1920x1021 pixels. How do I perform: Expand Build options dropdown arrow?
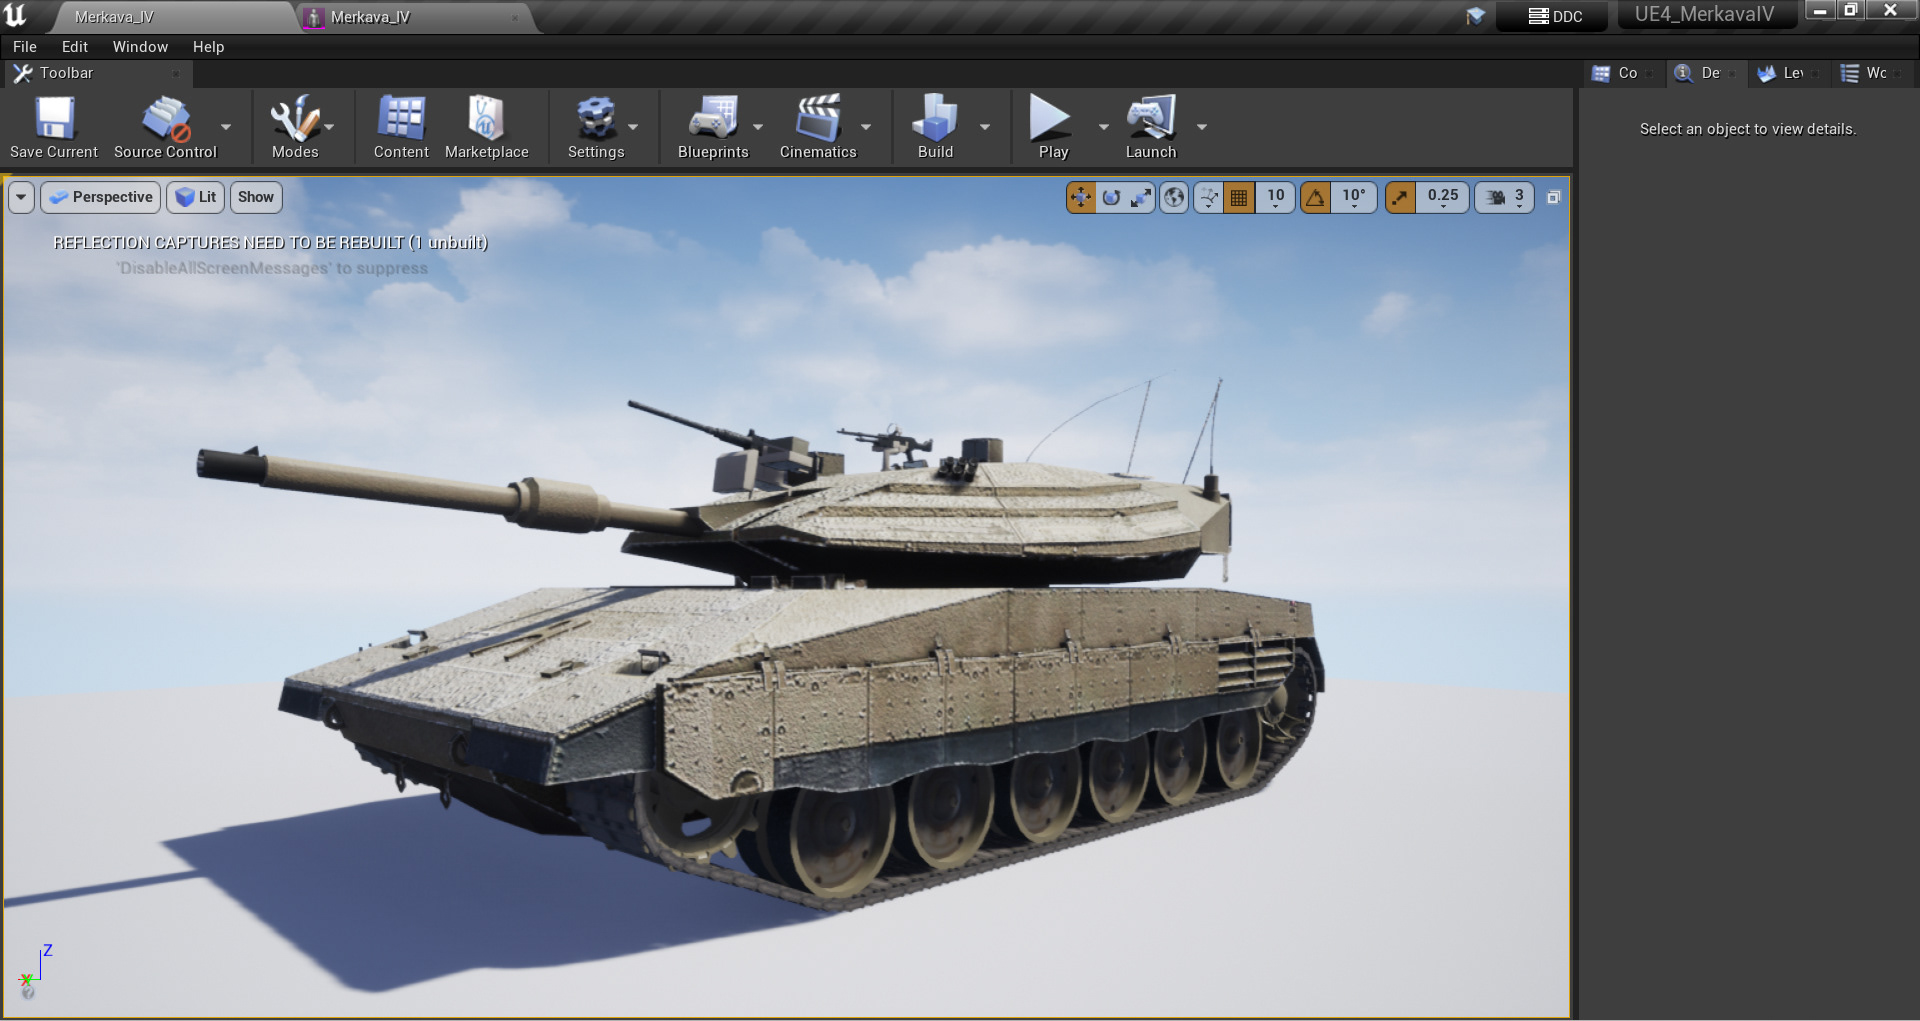[x=985, y=127]
